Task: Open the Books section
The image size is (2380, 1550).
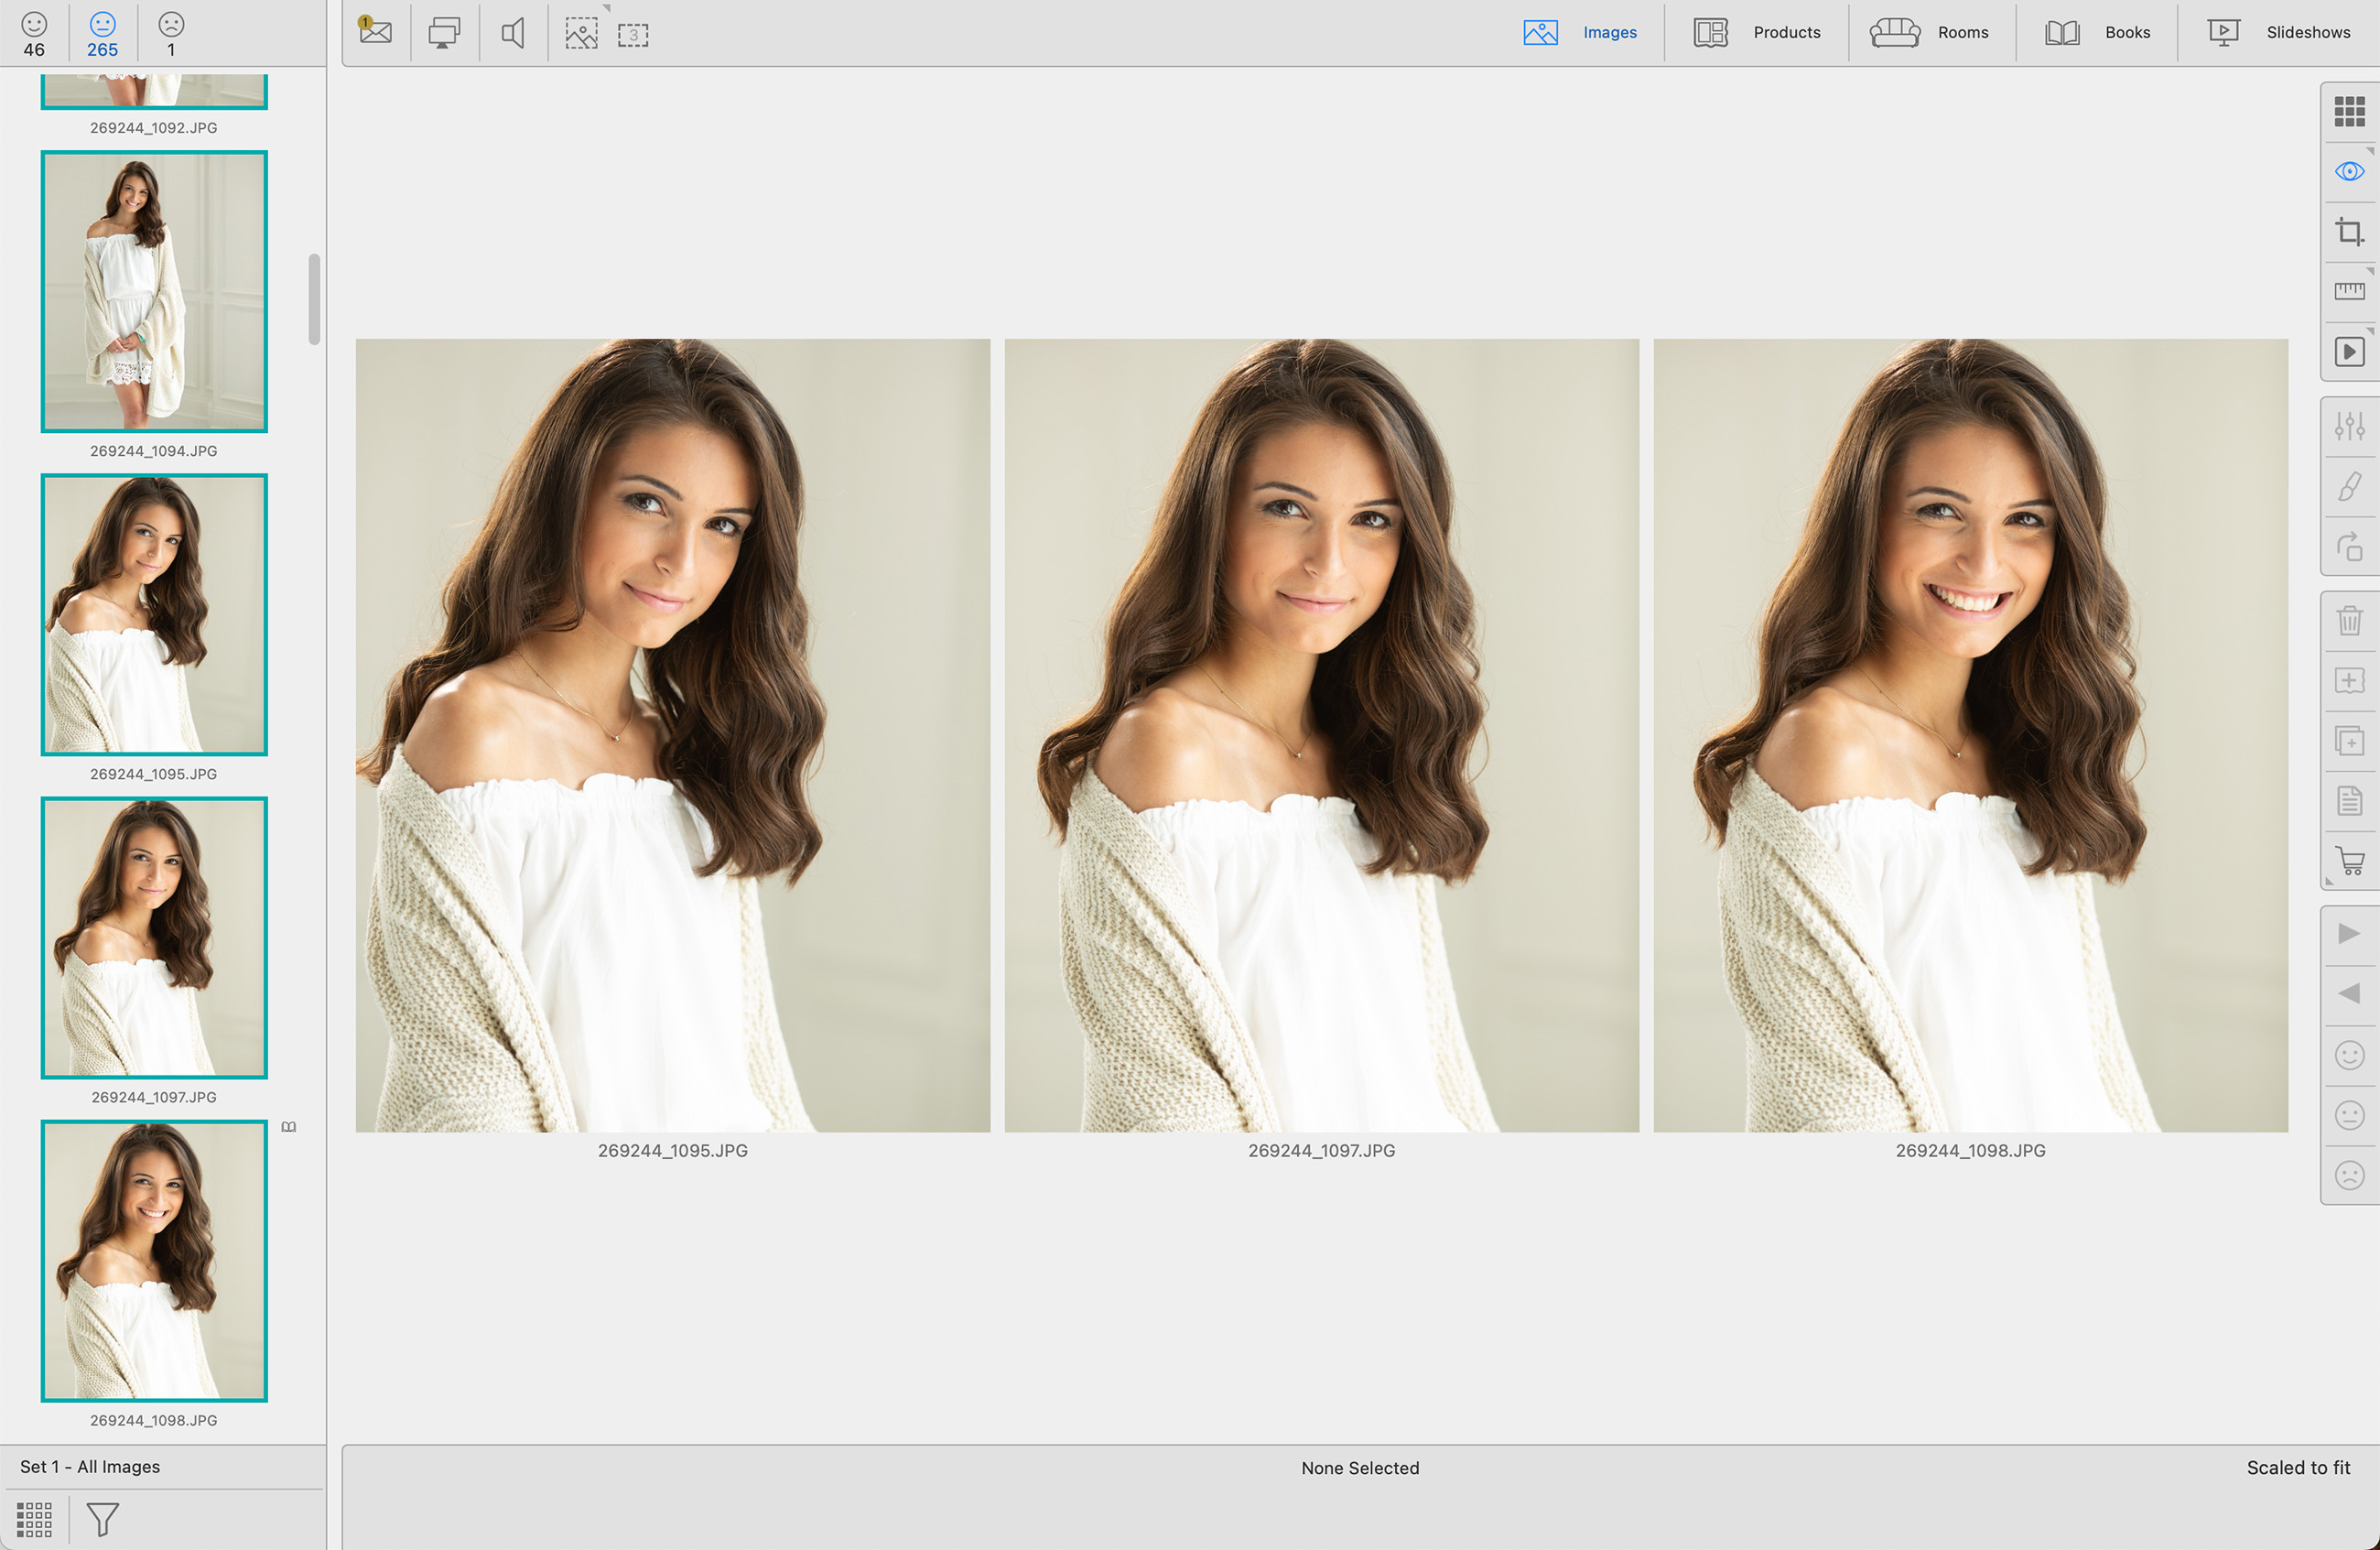Action: [x=2097, y=32]
